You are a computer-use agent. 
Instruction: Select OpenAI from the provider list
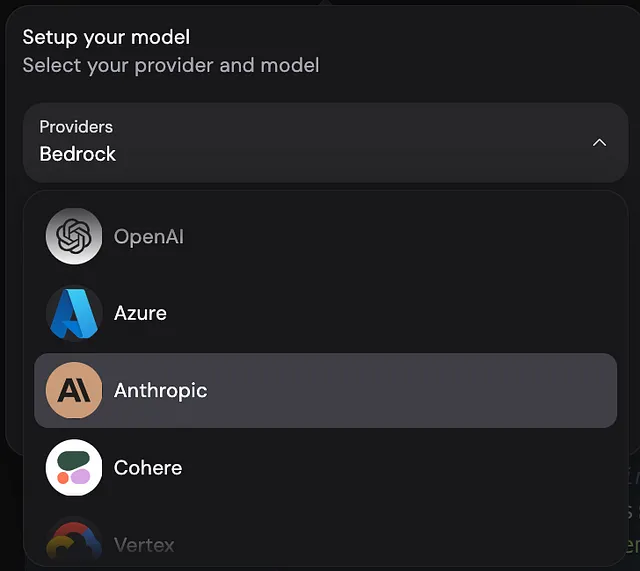(325, 236)
